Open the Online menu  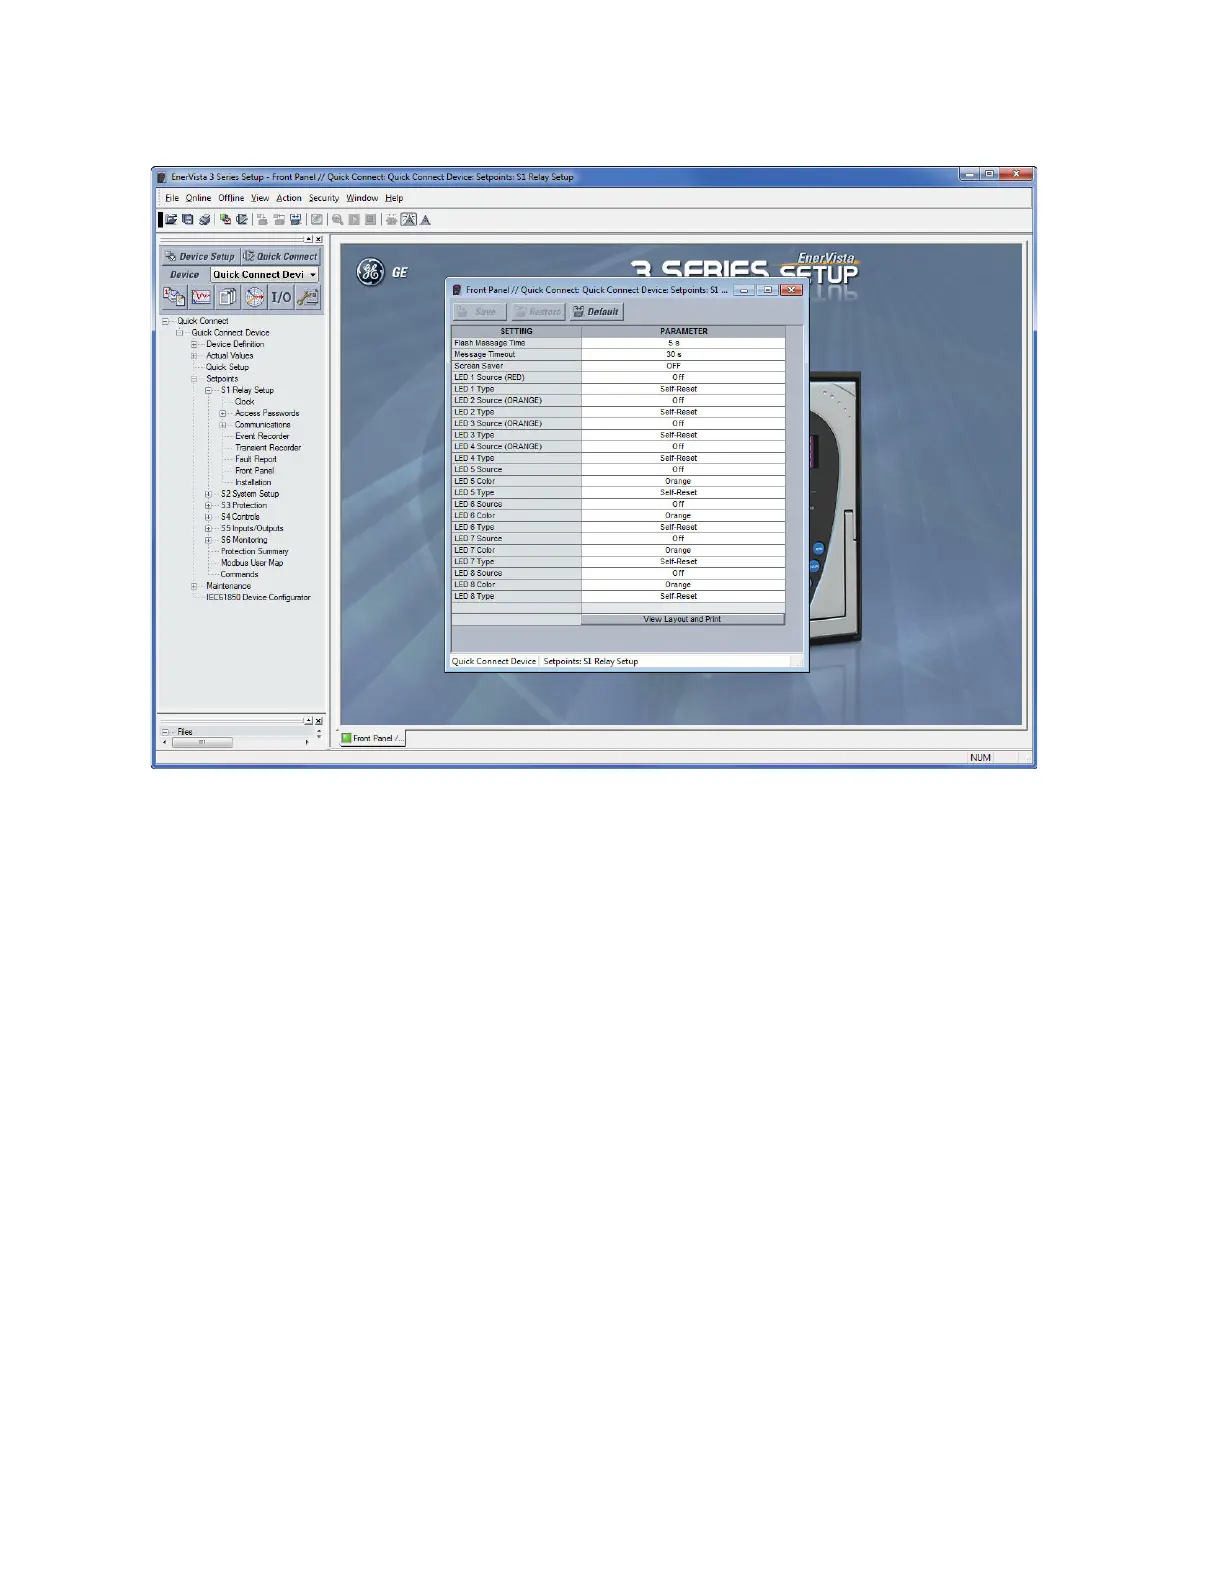pos(198,198)
